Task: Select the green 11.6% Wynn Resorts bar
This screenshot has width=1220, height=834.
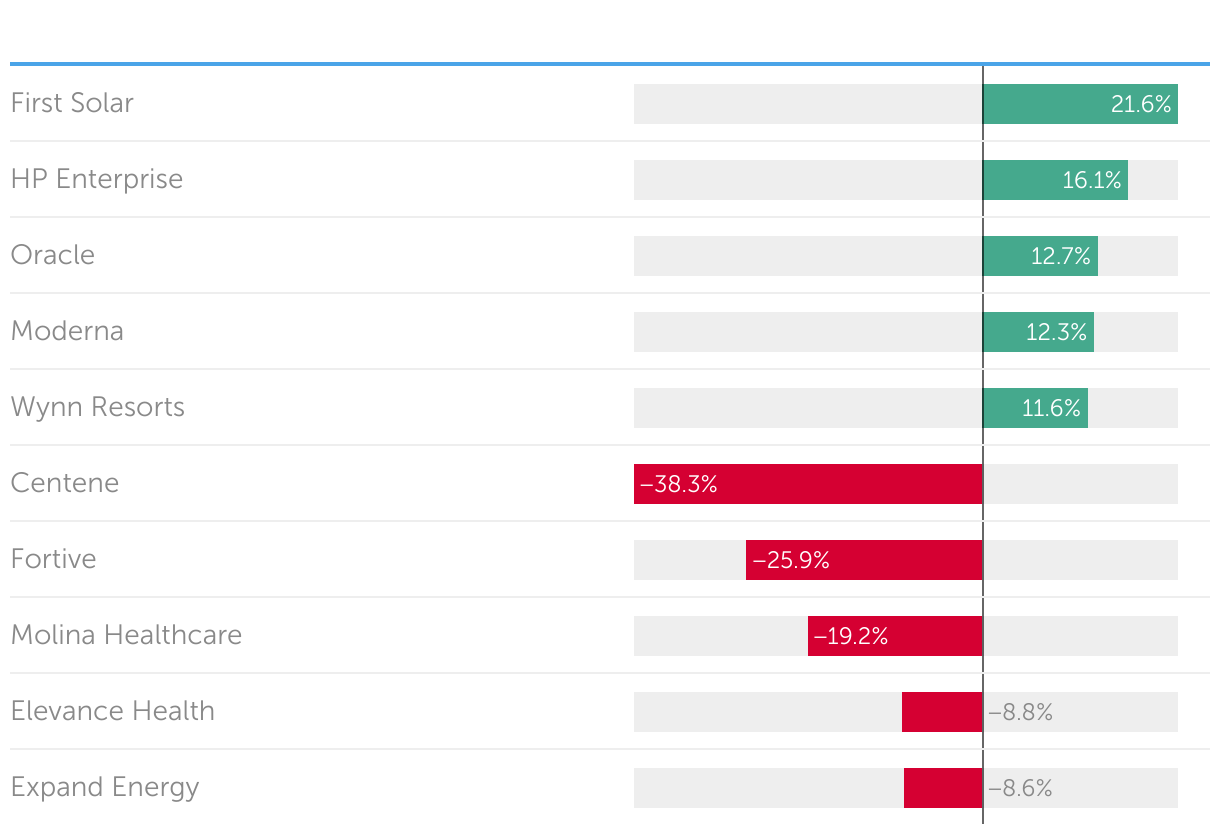Action: 1035,408
